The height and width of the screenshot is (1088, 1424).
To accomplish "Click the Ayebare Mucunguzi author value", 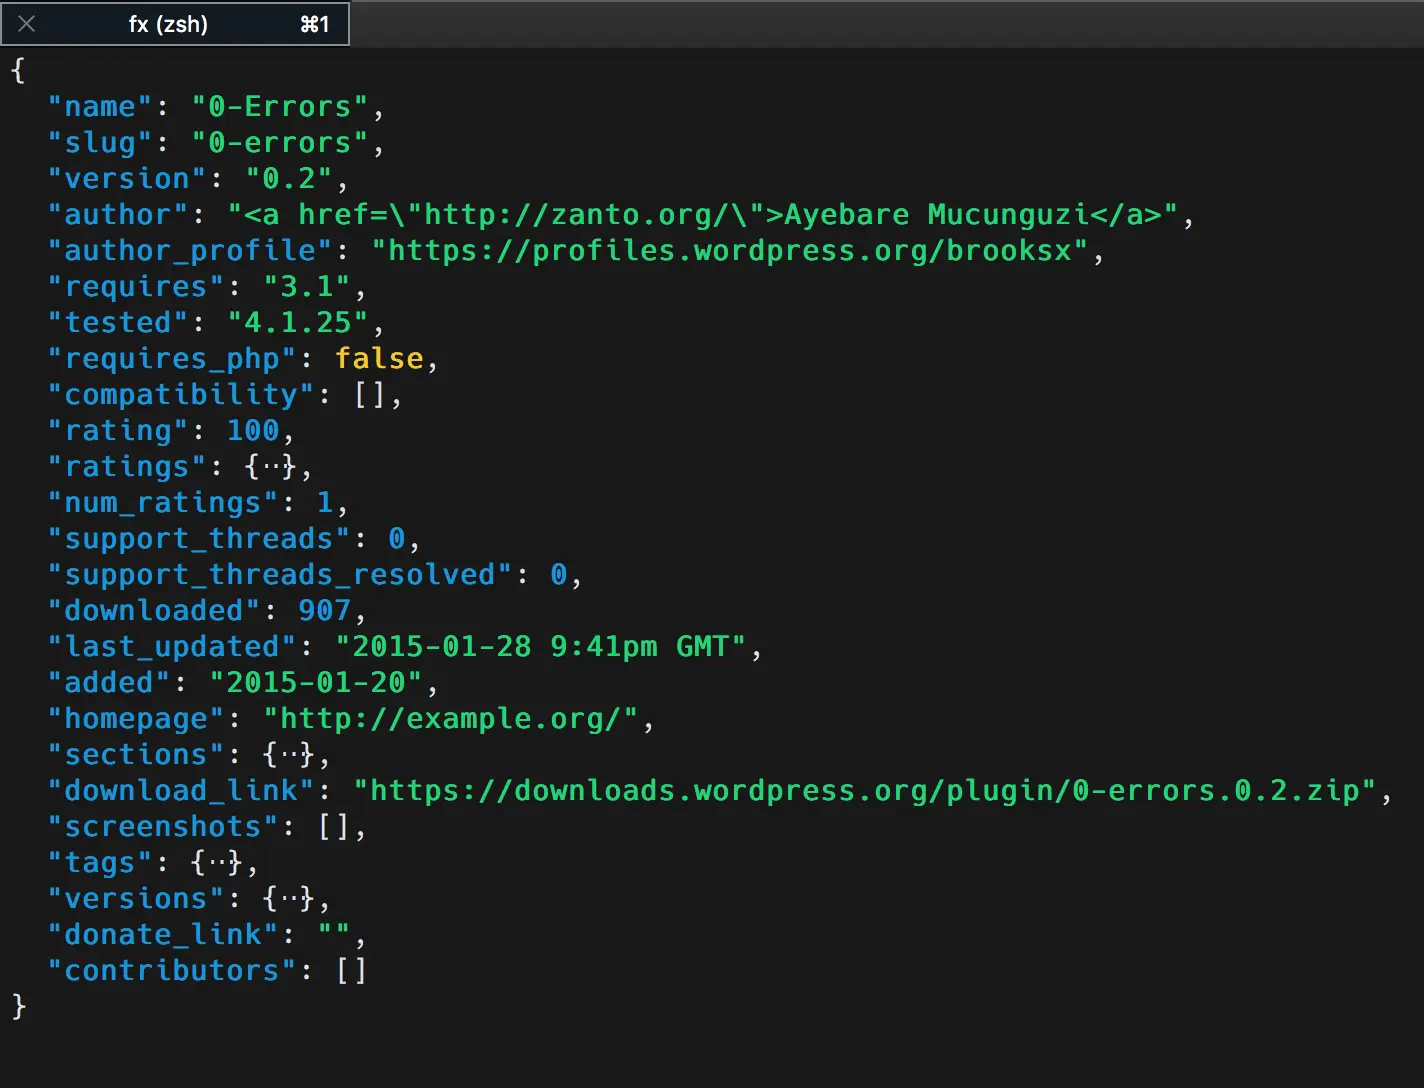I will 703,215.
